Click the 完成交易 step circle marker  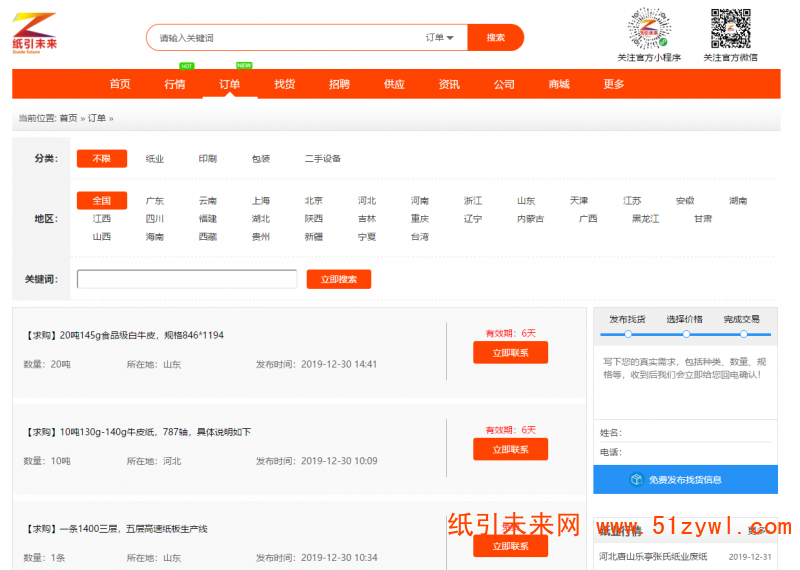(743, 334)
